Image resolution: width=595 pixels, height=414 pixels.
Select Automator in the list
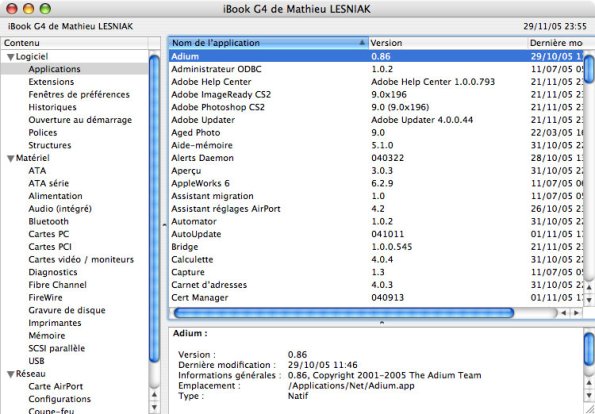tap(376, 221)
